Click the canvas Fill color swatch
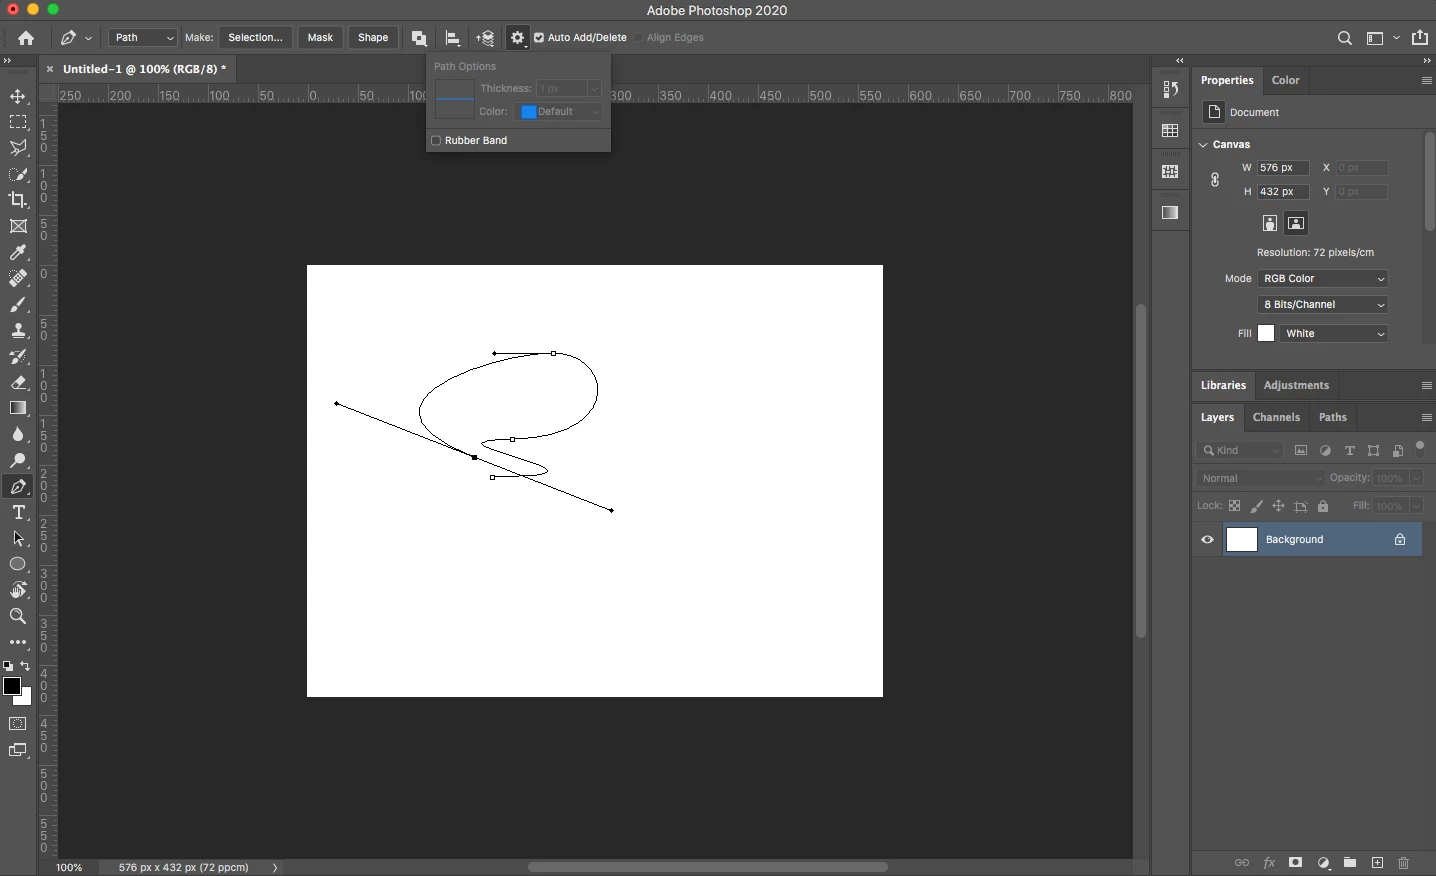This screenshot has width=1436, height=876. [x=1266, y=334]
